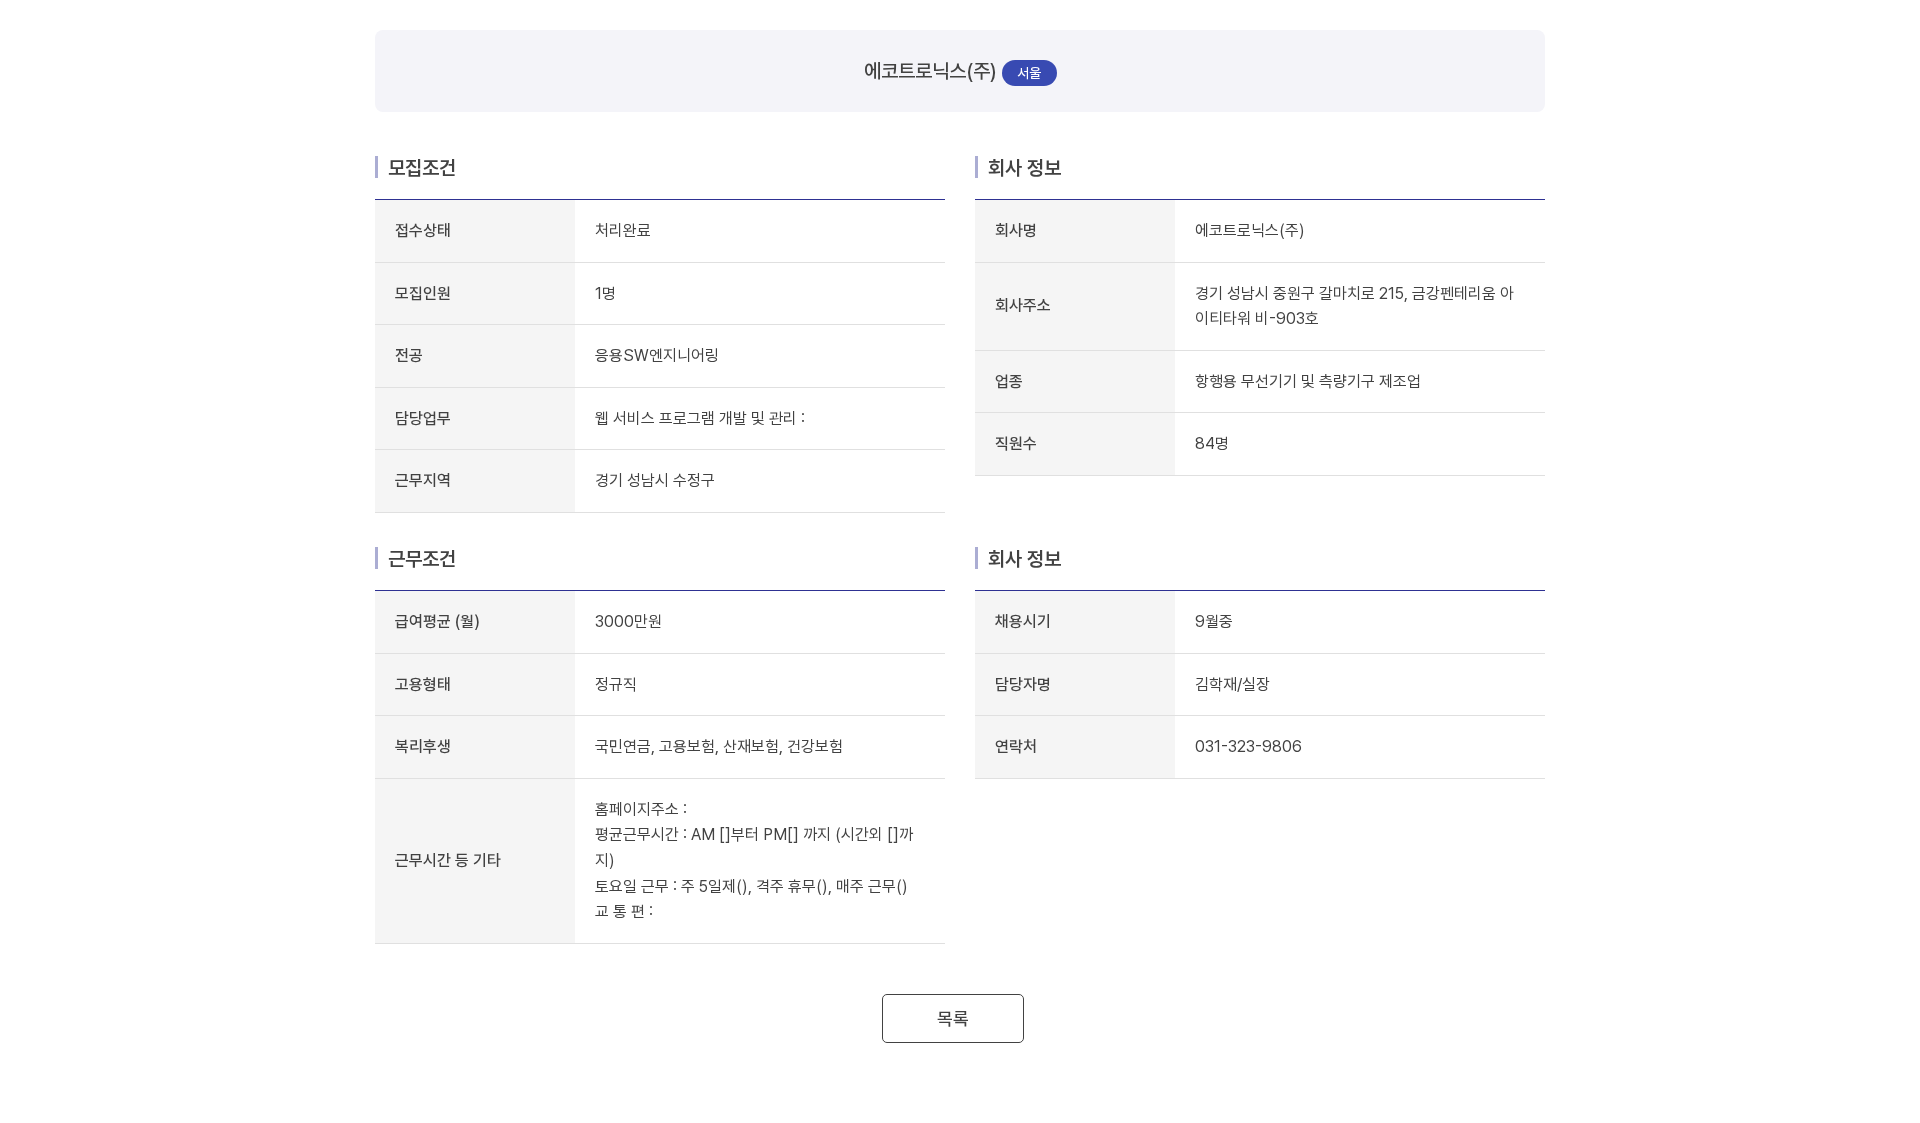This screenshot has width=1920, height=1123.
Task: Click the 회사주소 label cell
Action: (1075, 306)
